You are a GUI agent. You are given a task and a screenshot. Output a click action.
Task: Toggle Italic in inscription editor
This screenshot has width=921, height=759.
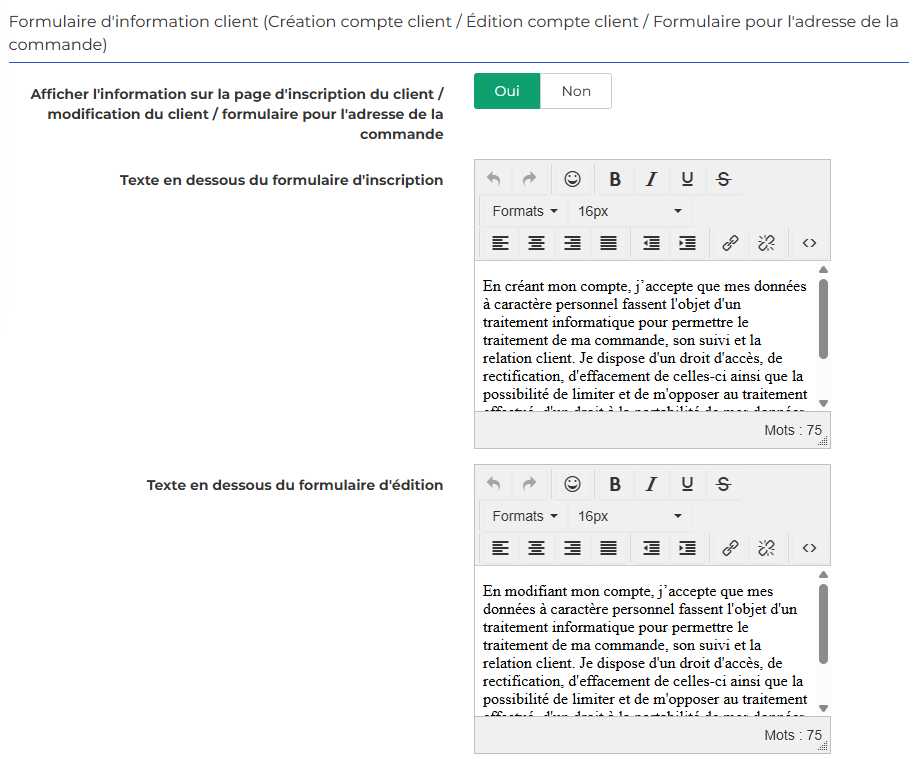(x=651, y=179)
